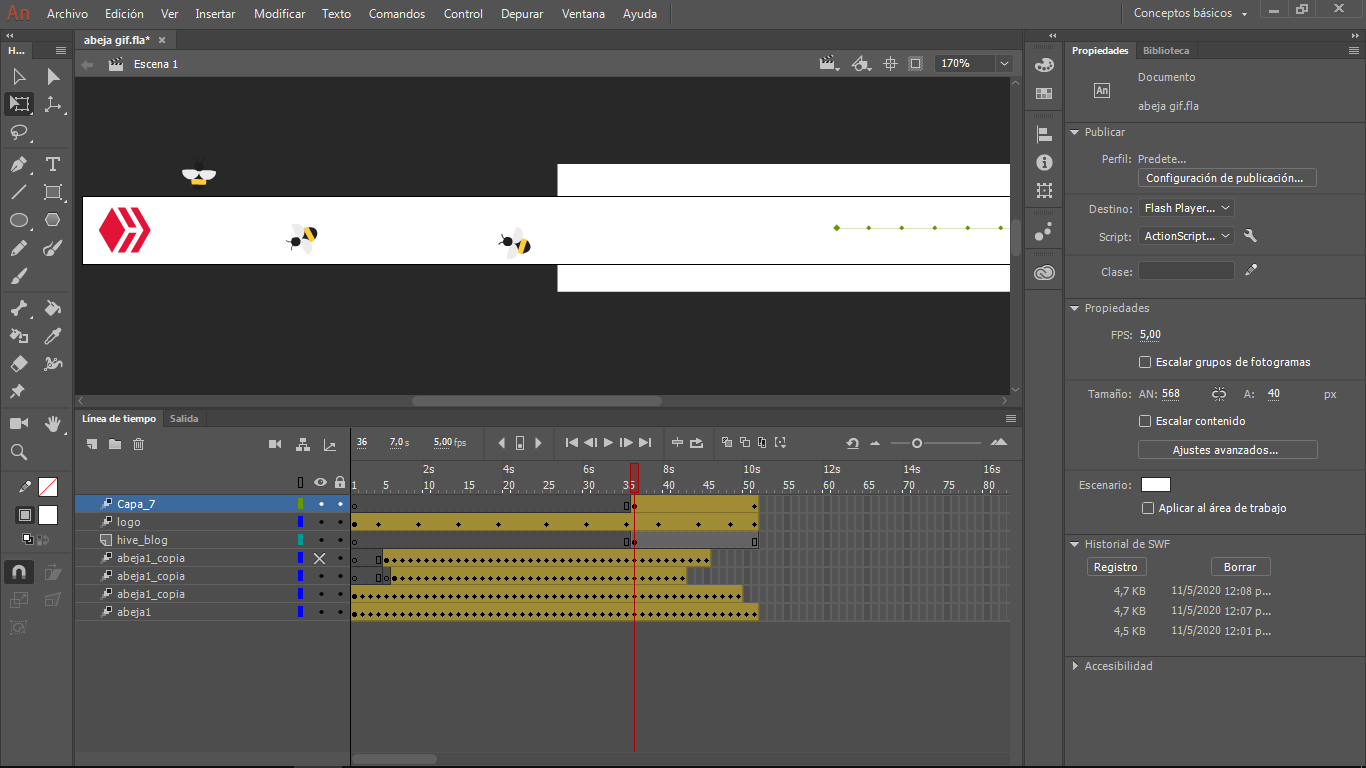Select the Bone tool
The image size is (1366, 768).
(x=19, y=308)
